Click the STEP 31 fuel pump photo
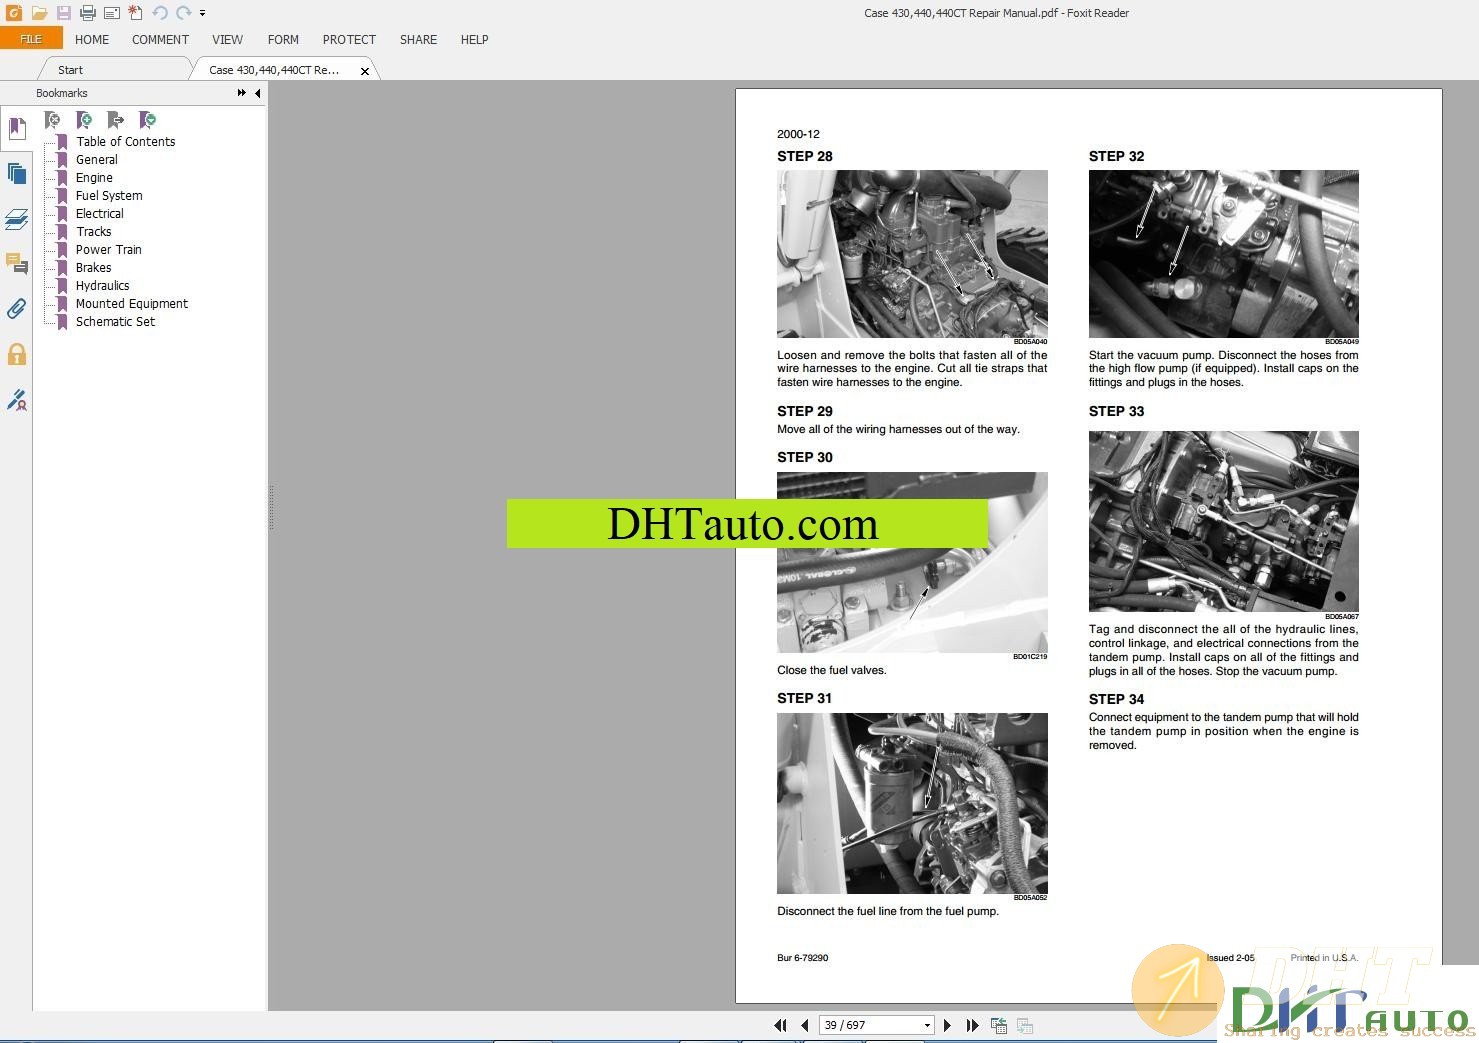The width and height of the screenshot is (1479, 1043). [912, 803]
